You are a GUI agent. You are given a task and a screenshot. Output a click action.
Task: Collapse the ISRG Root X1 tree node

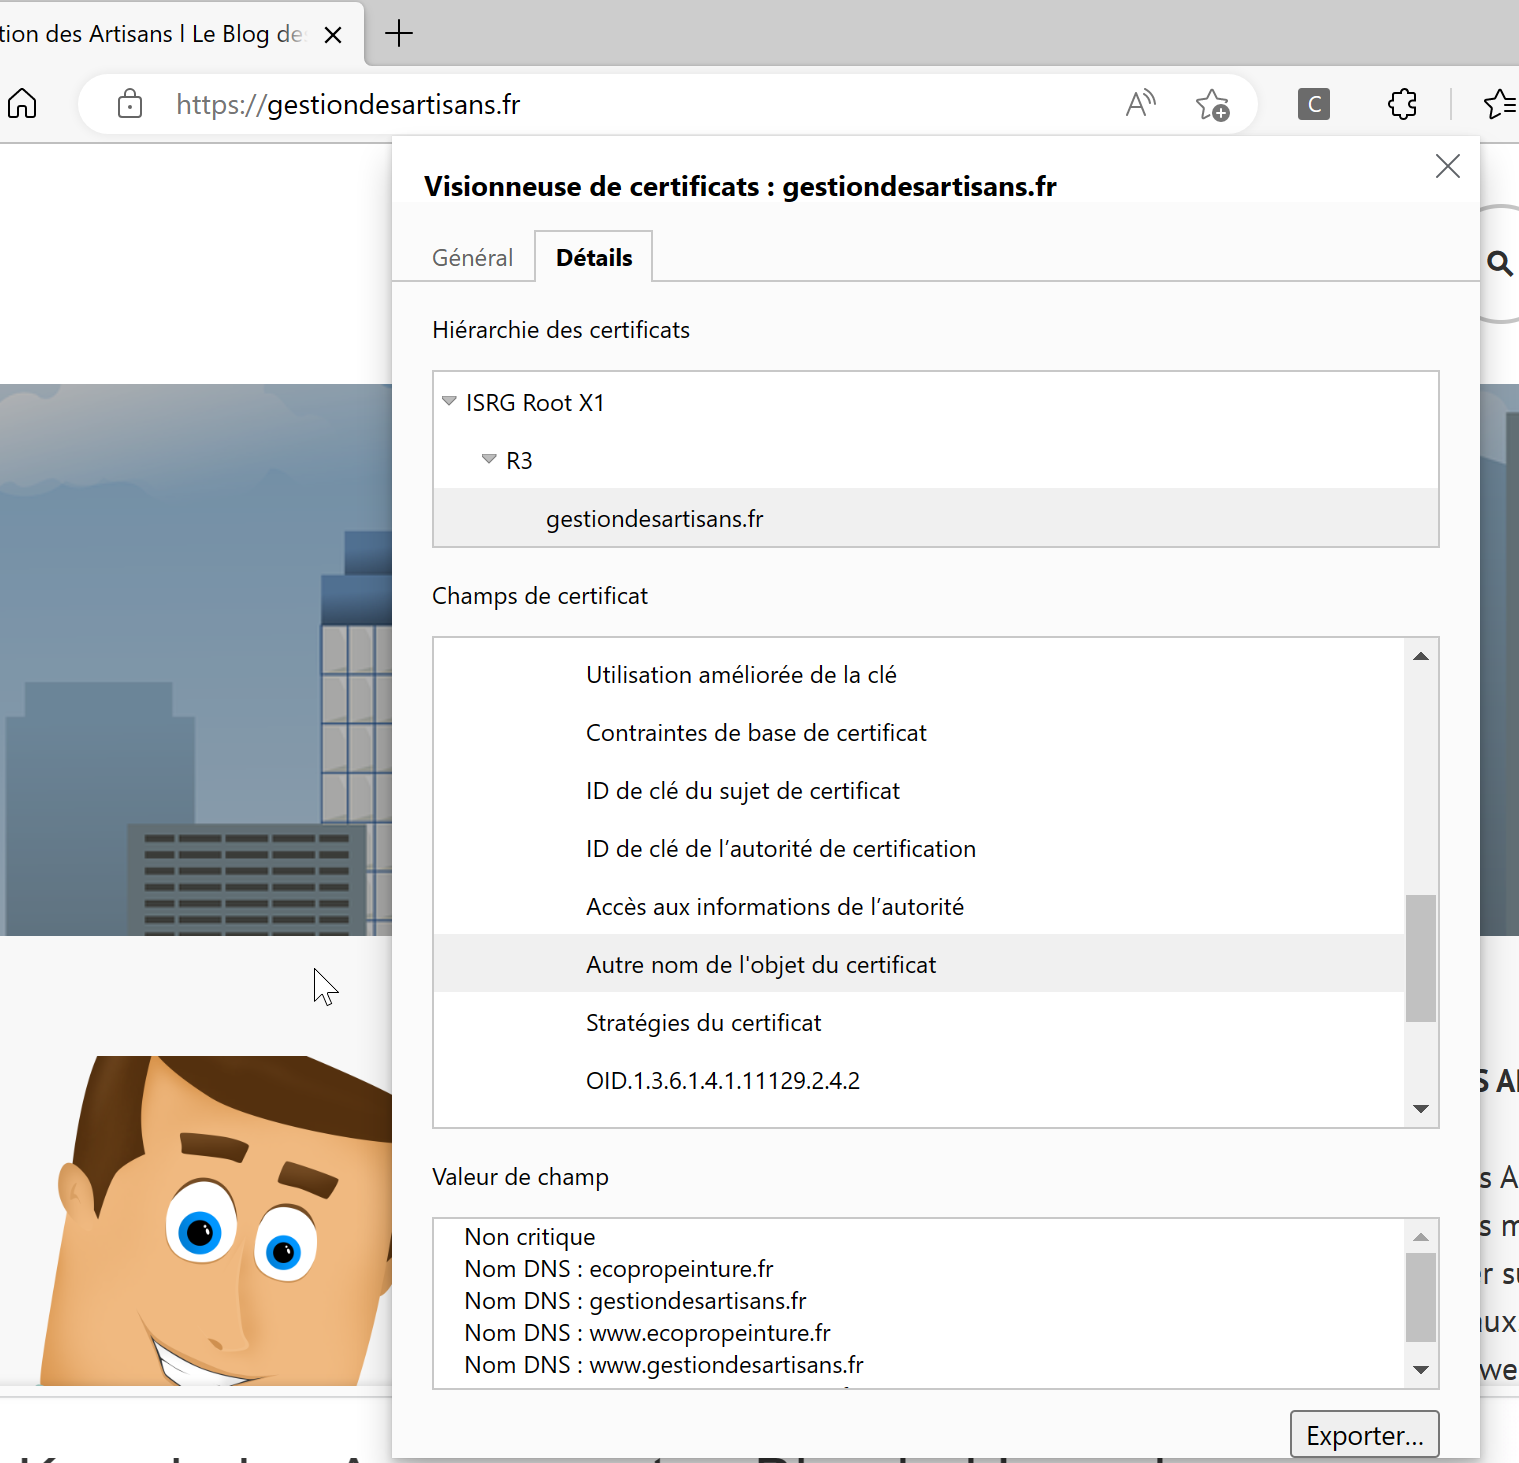pyautogui.click(x=449, y=401)
